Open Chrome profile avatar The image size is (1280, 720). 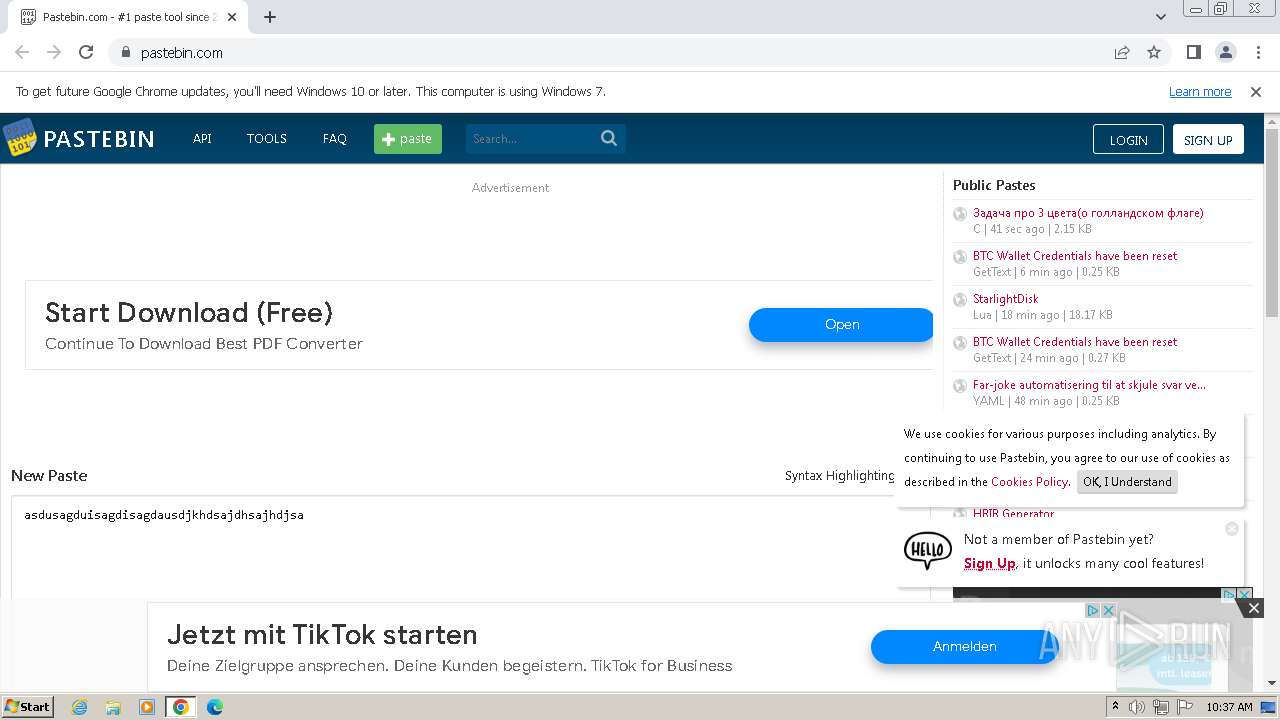[x=1225, y=52]
